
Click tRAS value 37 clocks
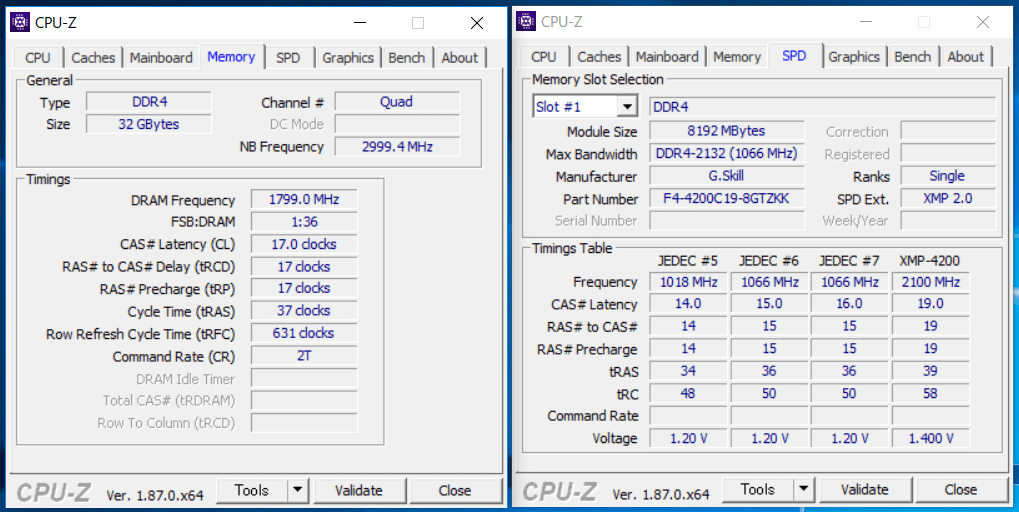point(304,311)
